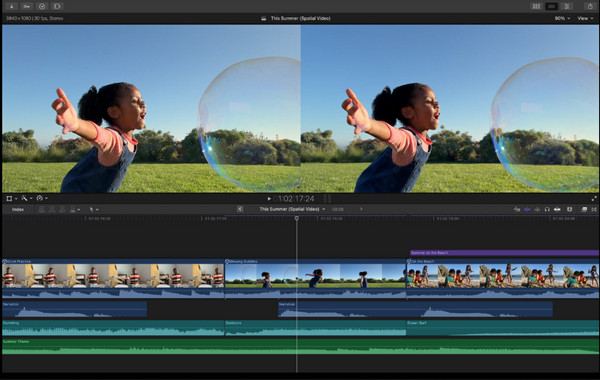
Task: Open the Transform tool dropdown below viewer
Action: 11,198
